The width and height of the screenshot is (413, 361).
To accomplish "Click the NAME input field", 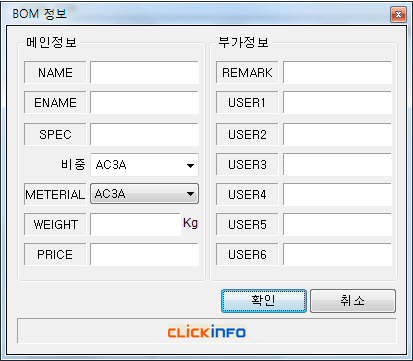I will [x=144, y=72].
